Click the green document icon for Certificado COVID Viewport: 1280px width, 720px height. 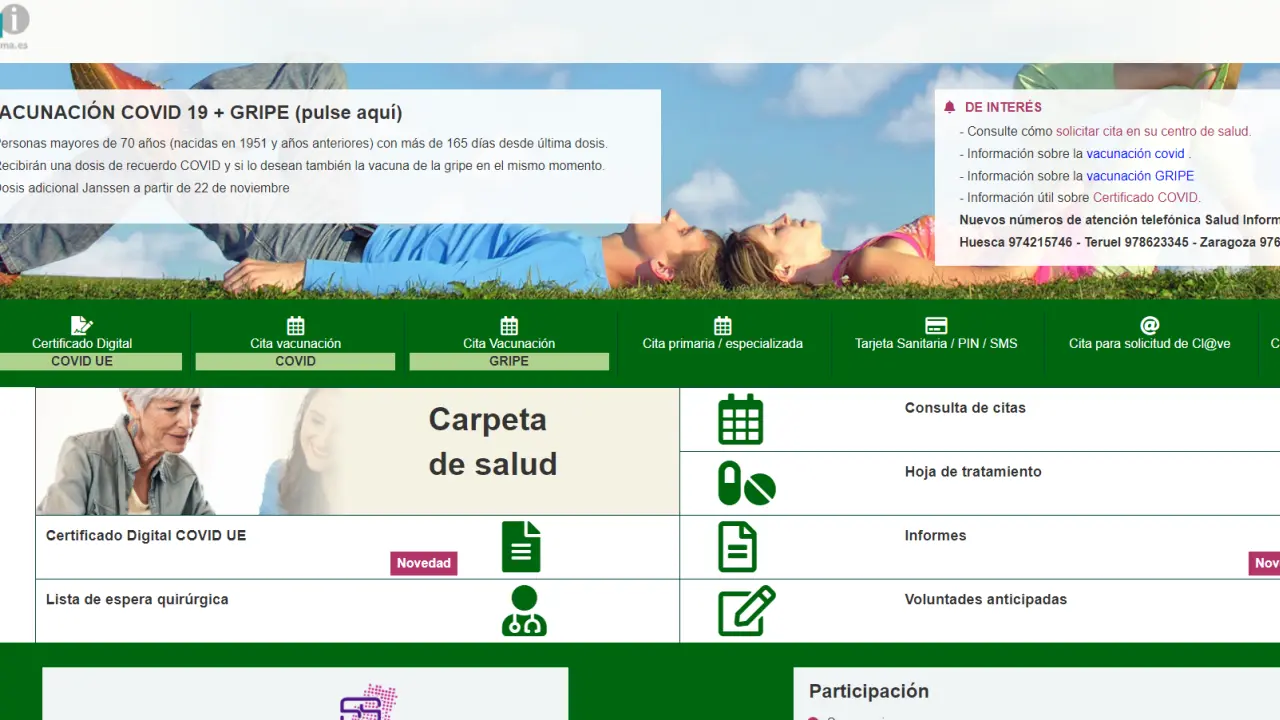point(521,547)
